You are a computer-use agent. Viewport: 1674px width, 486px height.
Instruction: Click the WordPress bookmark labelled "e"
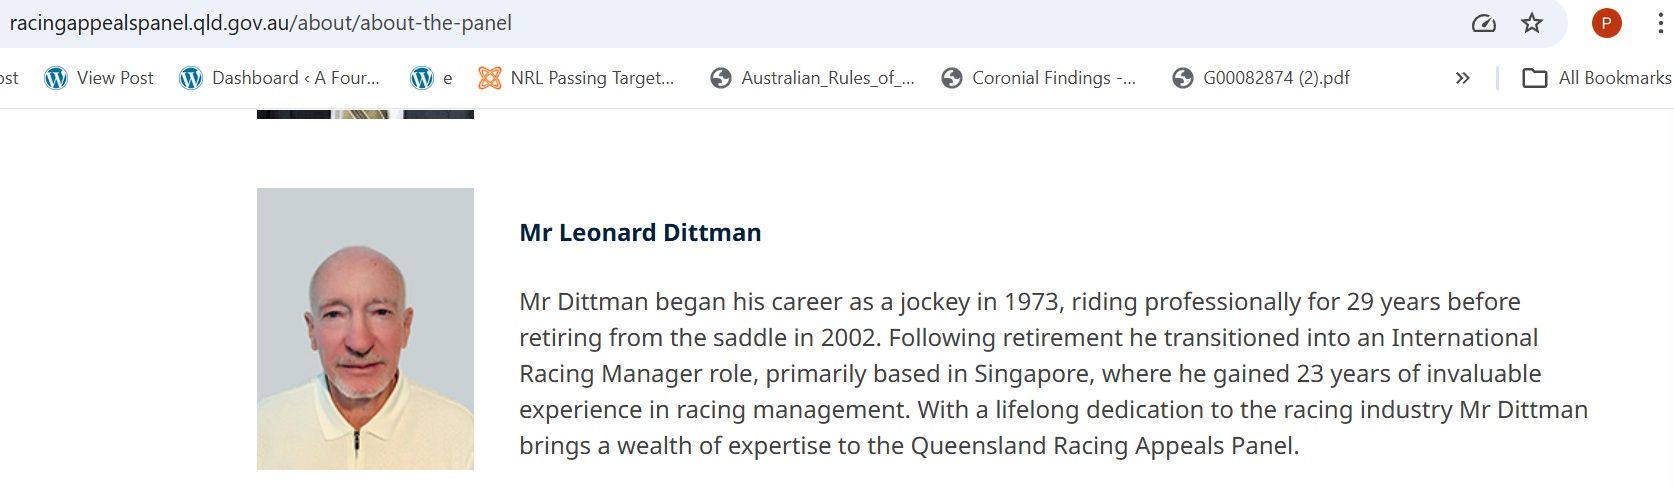[432, 78]
